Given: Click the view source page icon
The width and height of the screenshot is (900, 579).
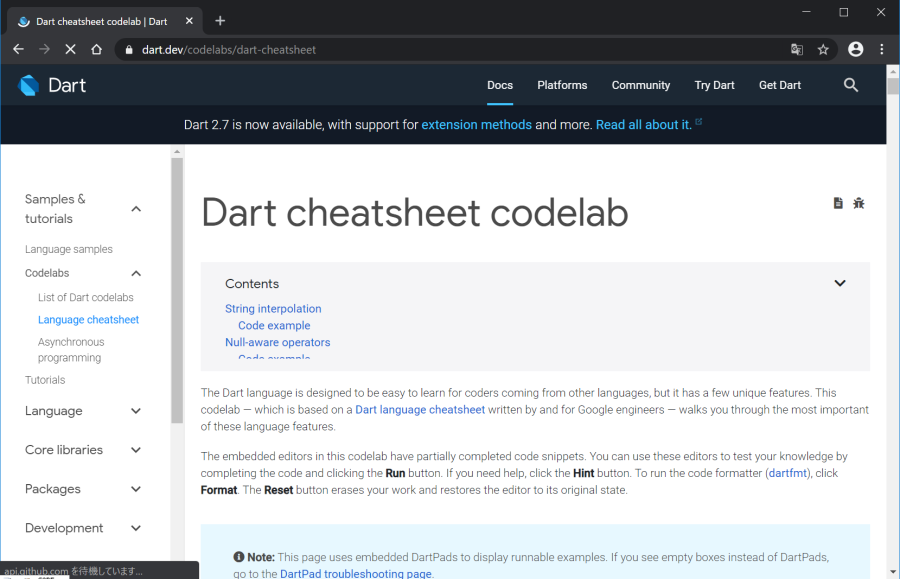Looking at the screenshot, I should click(x=838, y=203).
